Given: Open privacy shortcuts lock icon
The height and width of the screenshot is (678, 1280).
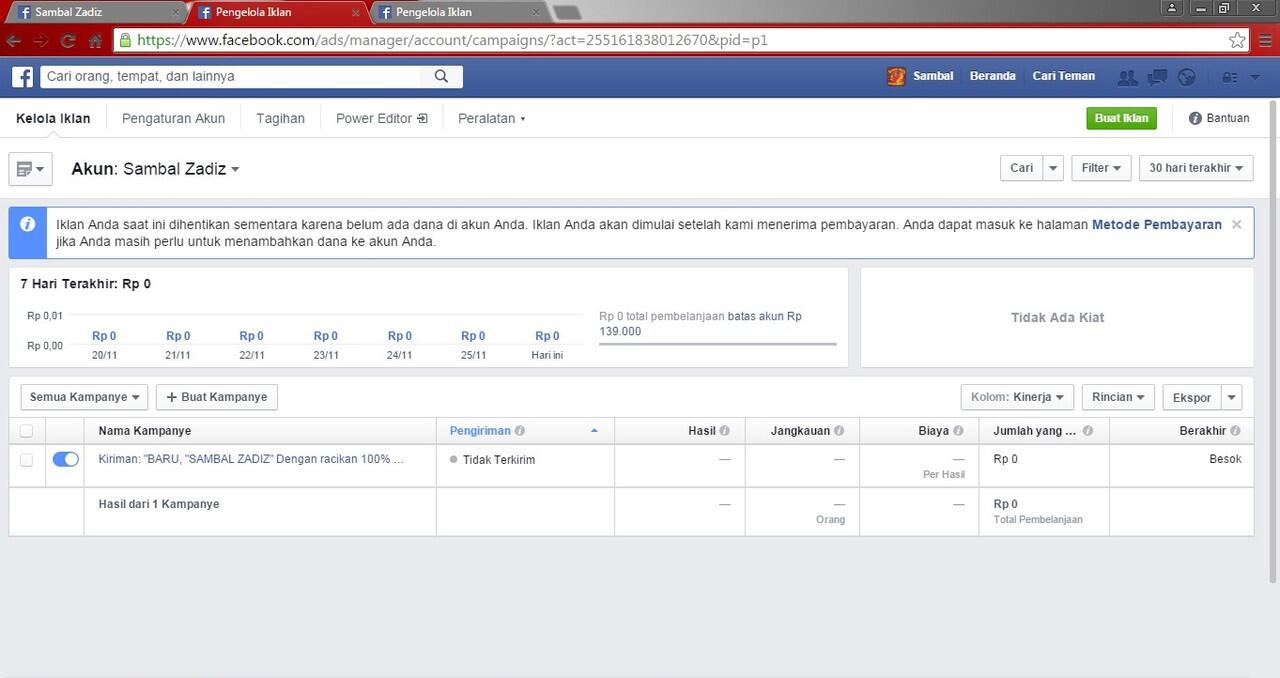Looking at the screenshot, I should tap(1229, 77).
